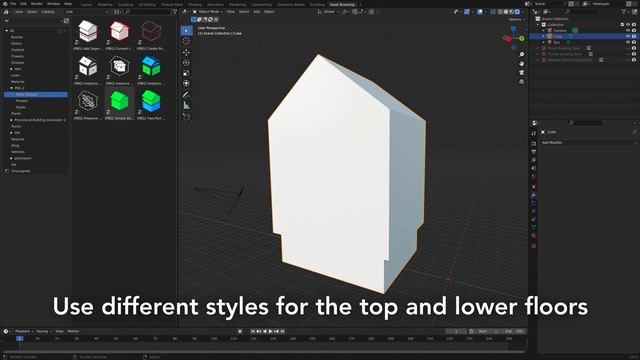Open the Modifiers wrench tab in Properties
The image size is (640, 360).
[x=533, y=195]
